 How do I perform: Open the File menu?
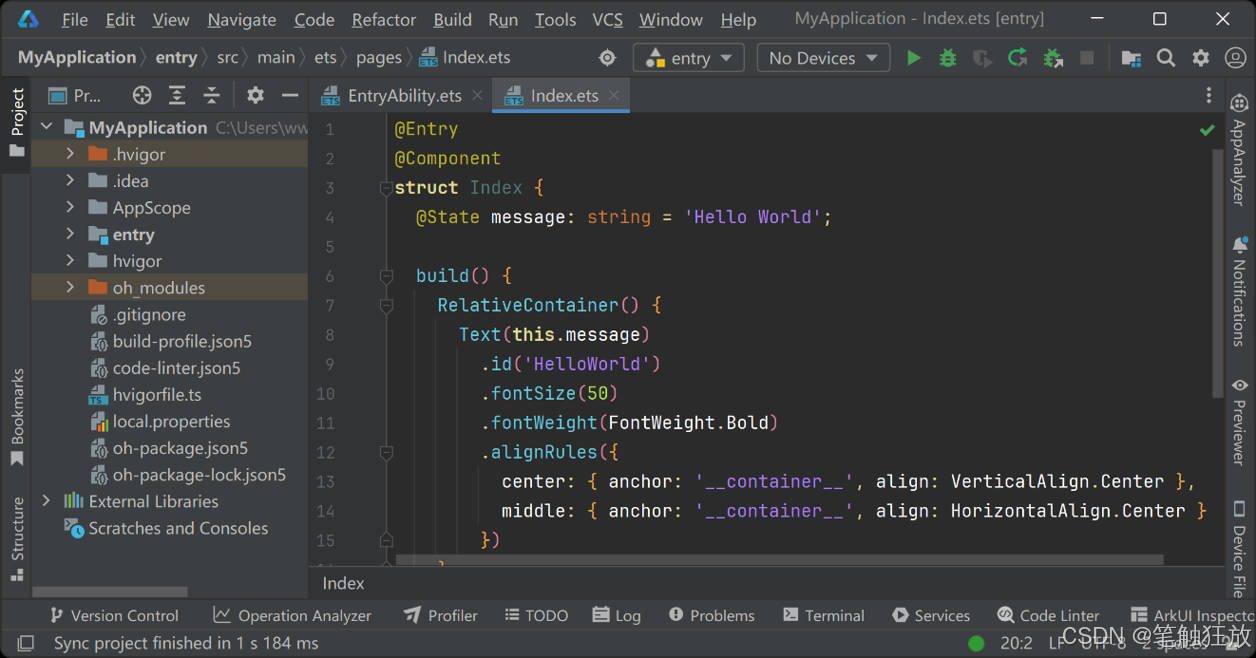(x=75, y=19)
